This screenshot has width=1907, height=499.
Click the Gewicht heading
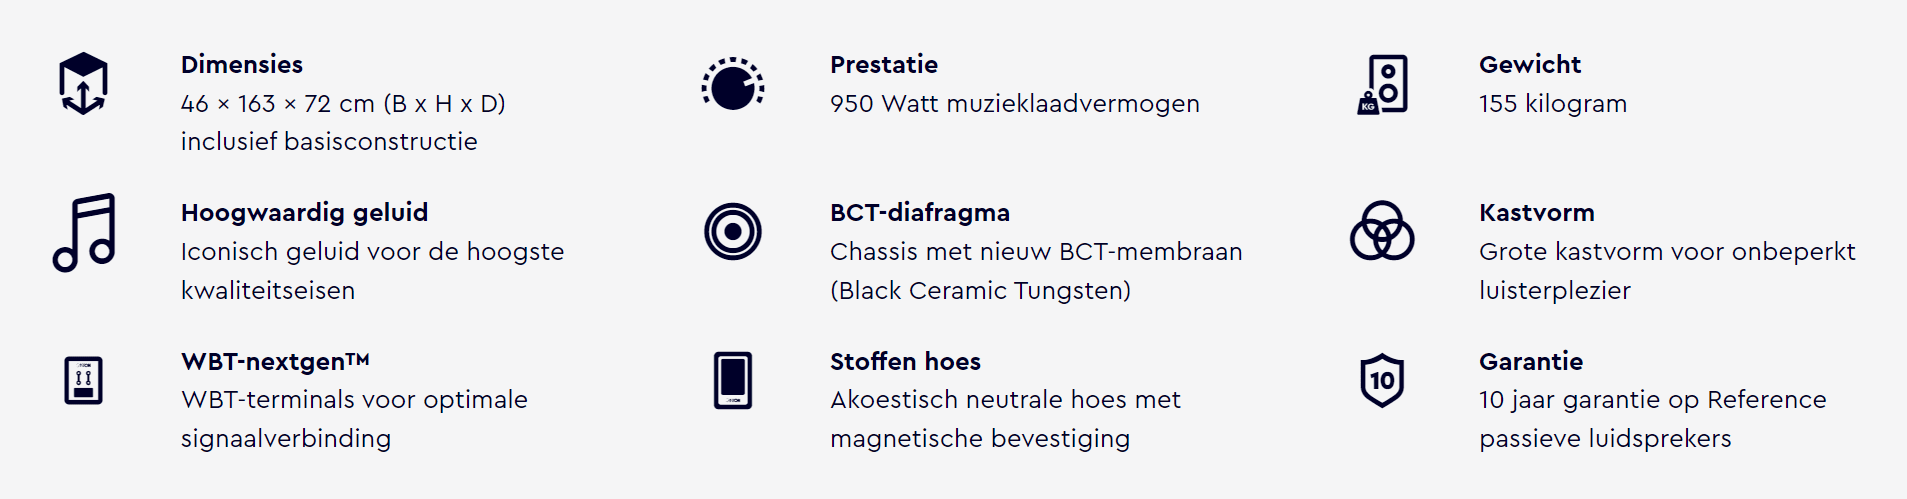(x=1530, y=65)
